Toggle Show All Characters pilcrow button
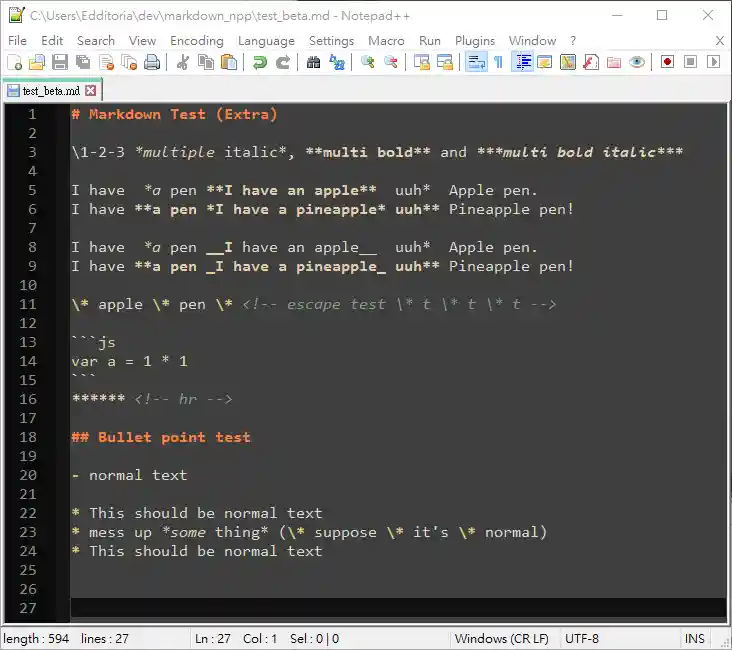The width and height of the screenshot is (732, 650). 499,62
